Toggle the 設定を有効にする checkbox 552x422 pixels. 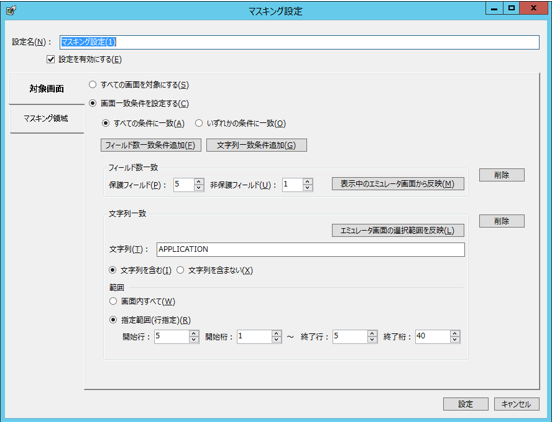51,59
